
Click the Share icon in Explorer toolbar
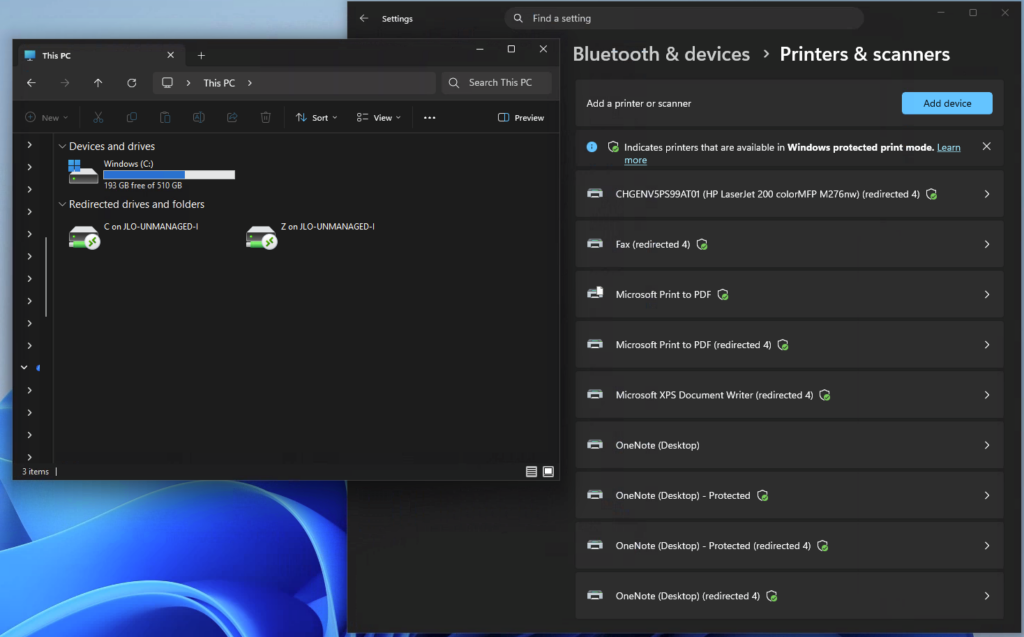[232, 118]
